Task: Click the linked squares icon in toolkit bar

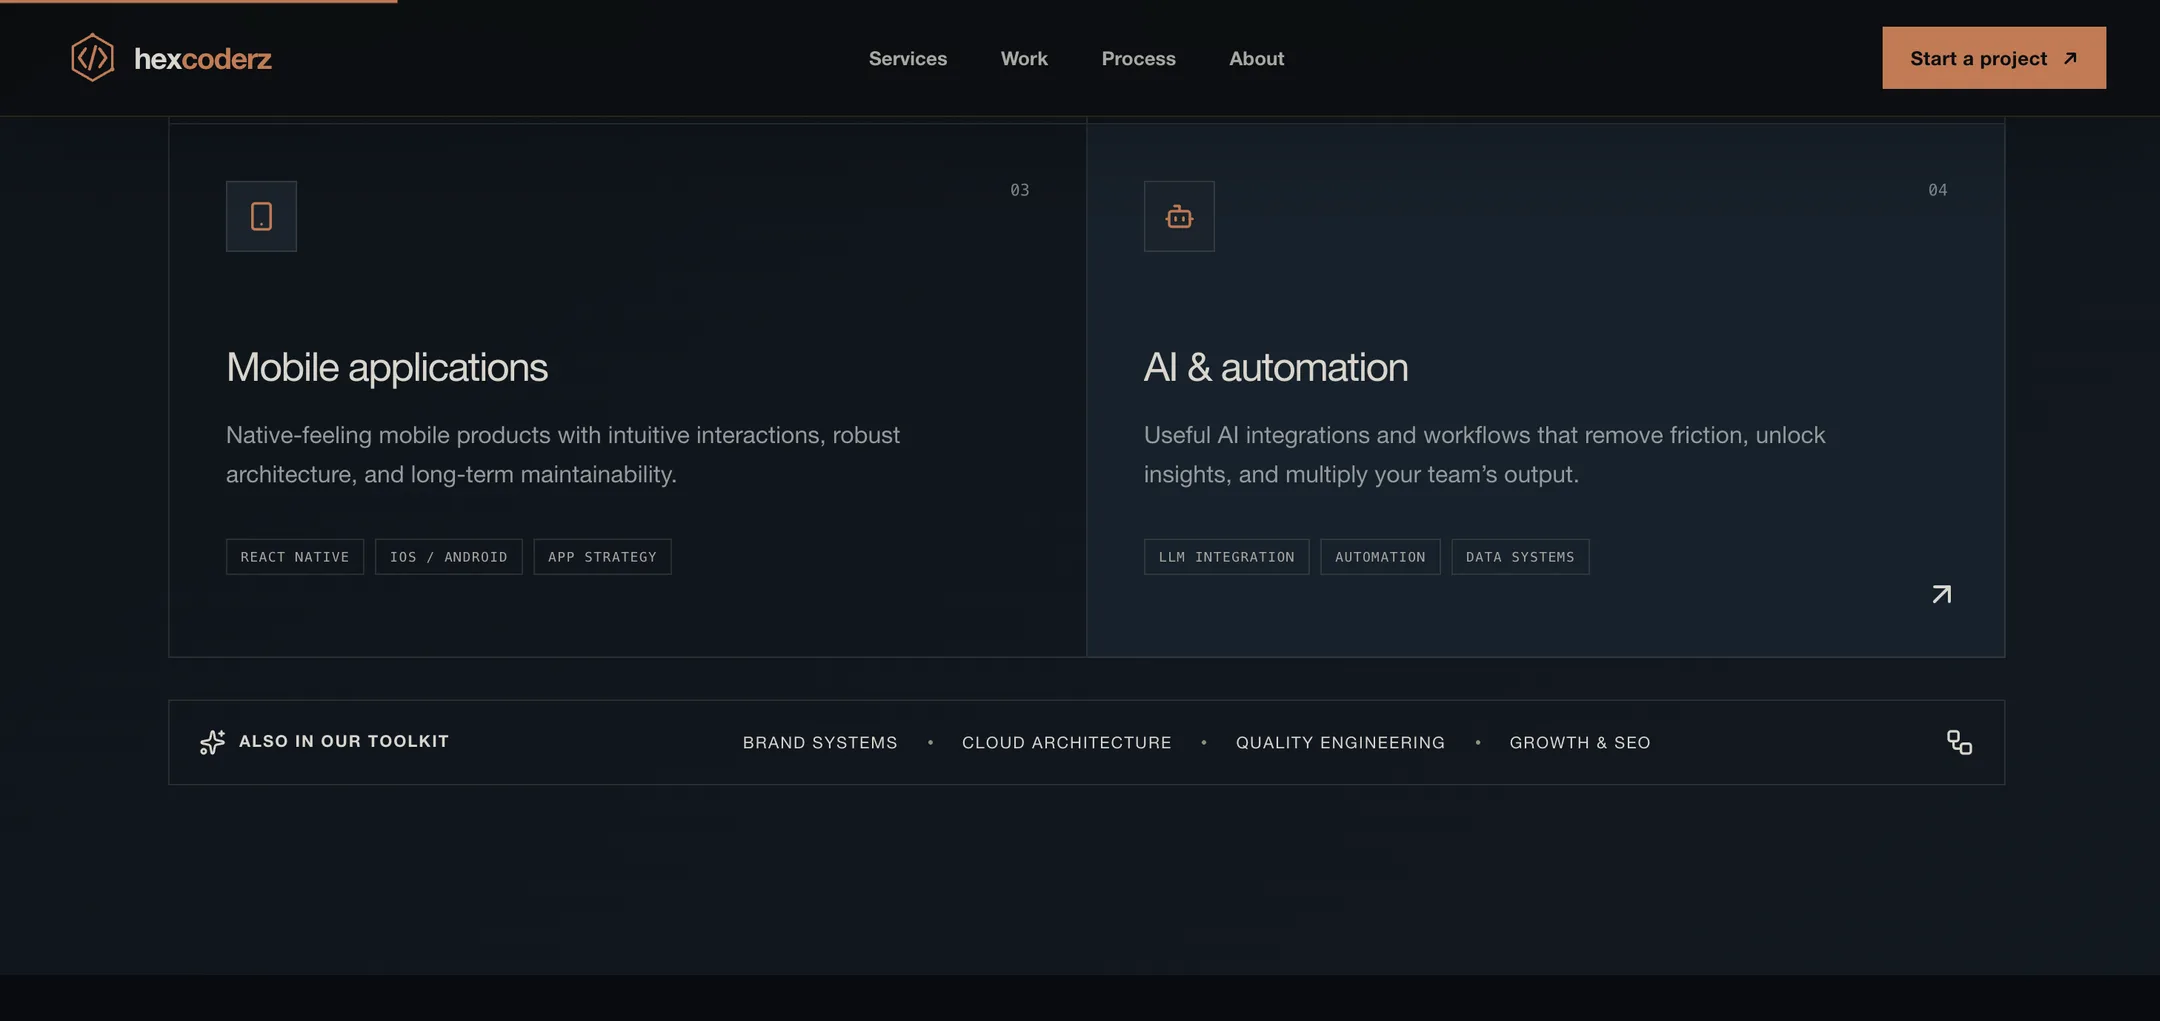Action: click(x=1959, y=742)
